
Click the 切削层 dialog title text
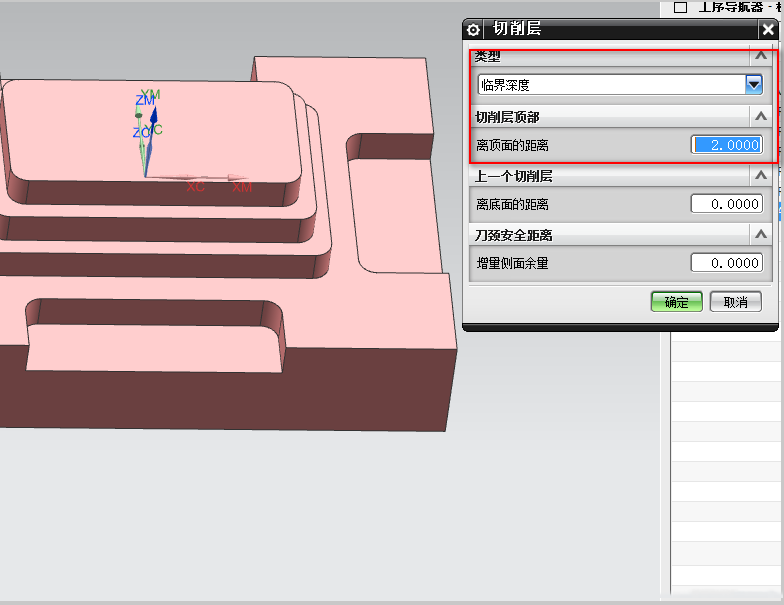517,29
